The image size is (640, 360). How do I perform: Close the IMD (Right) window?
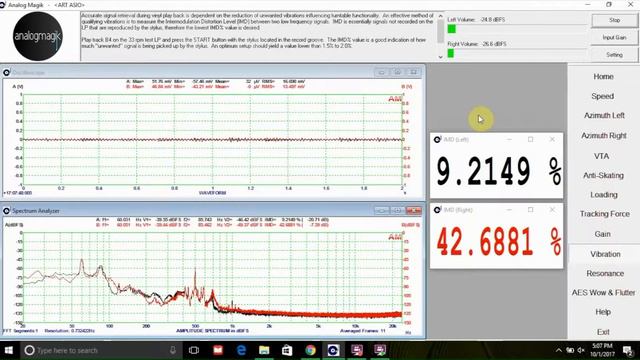[552, 210]
